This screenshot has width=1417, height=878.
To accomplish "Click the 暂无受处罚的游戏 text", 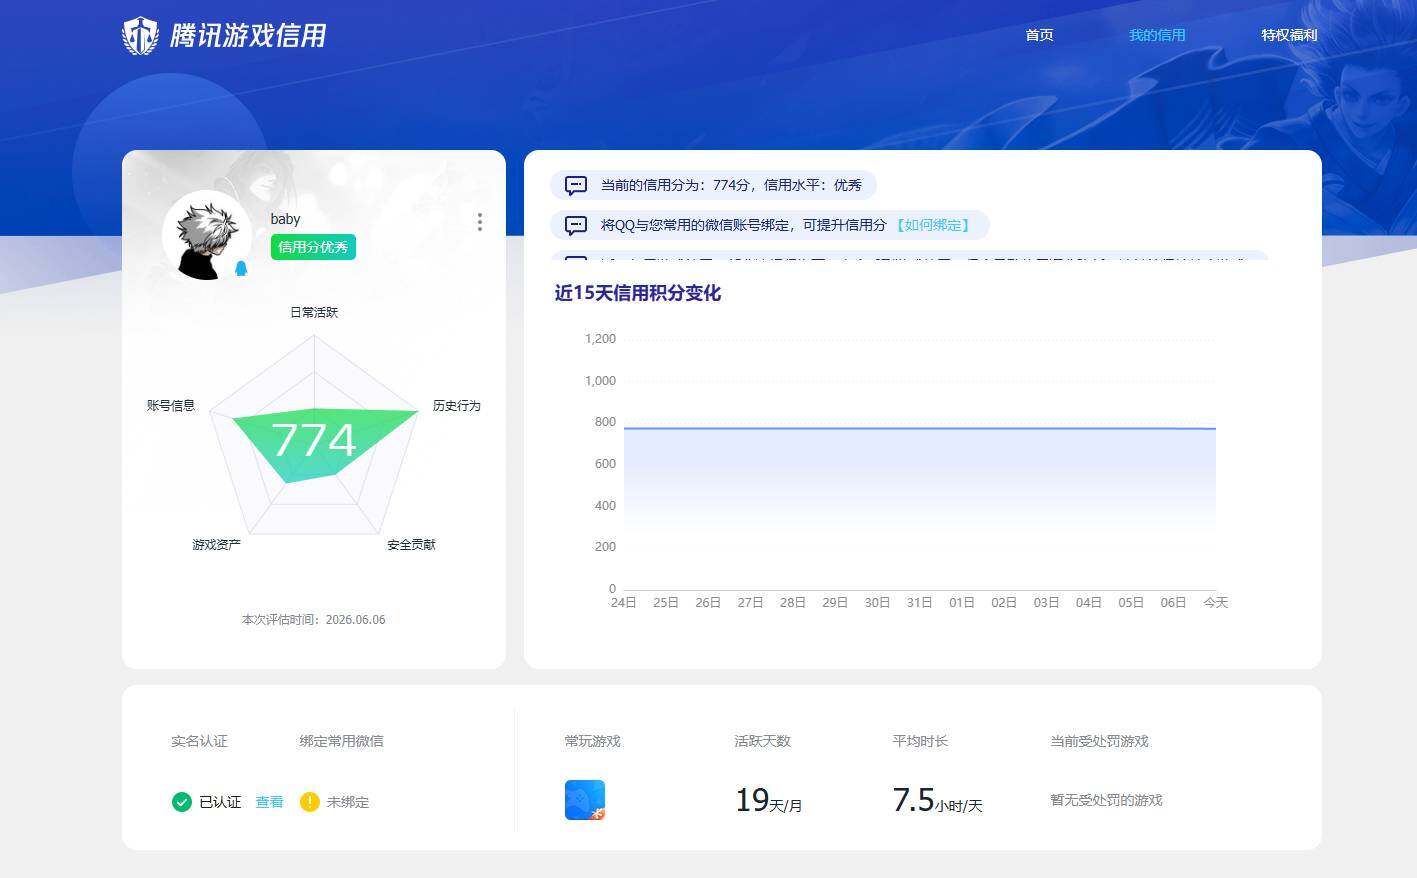I will click(1106, 800).
